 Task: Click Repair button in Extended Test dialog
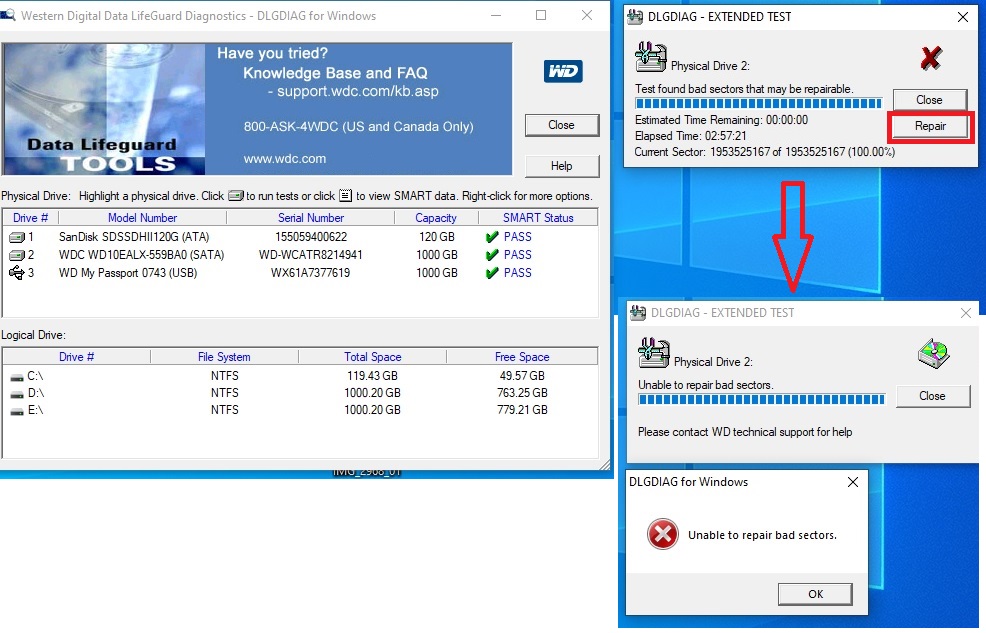coord(930,126)
